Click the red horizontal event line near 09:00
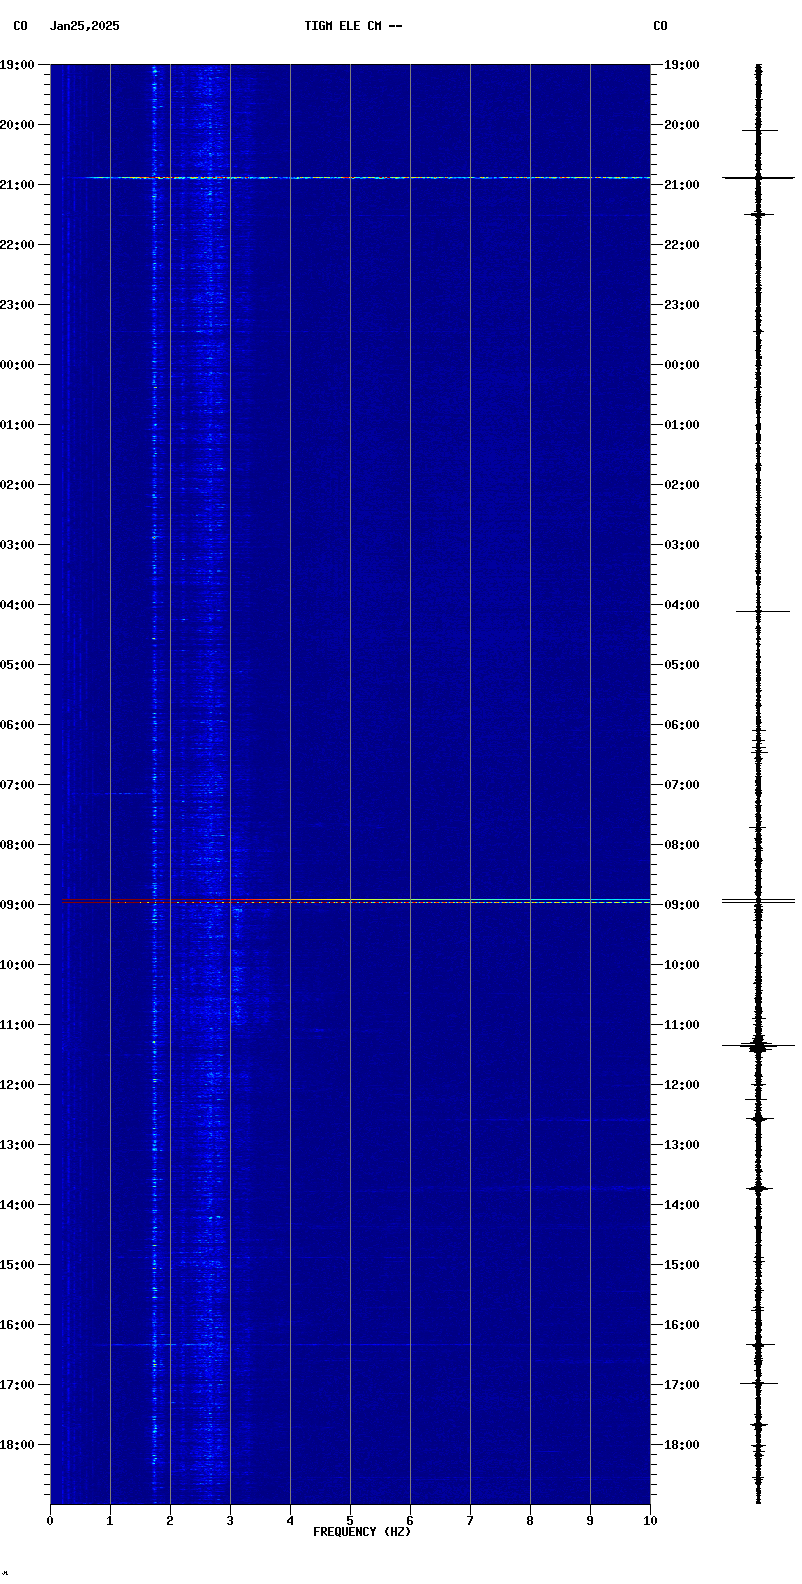Viewport: 802px width, 1584px height. tap(350, 902)
